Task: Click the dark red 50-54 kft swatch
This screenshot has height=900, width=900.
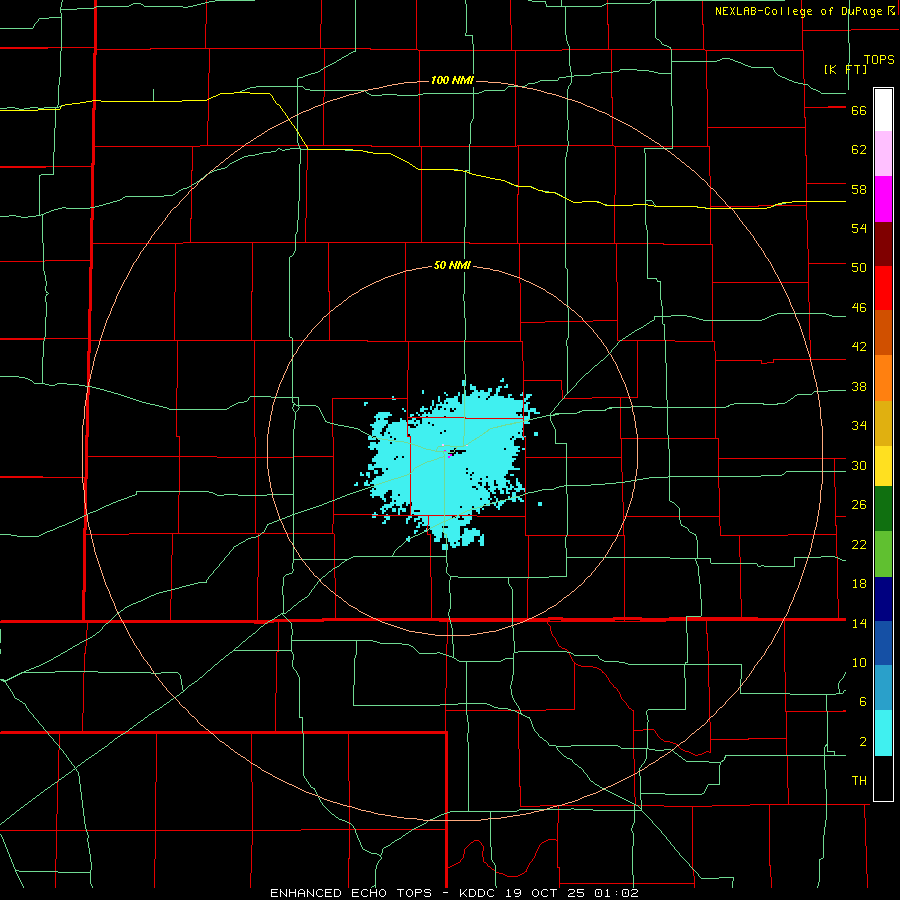Action: (883, 244)
